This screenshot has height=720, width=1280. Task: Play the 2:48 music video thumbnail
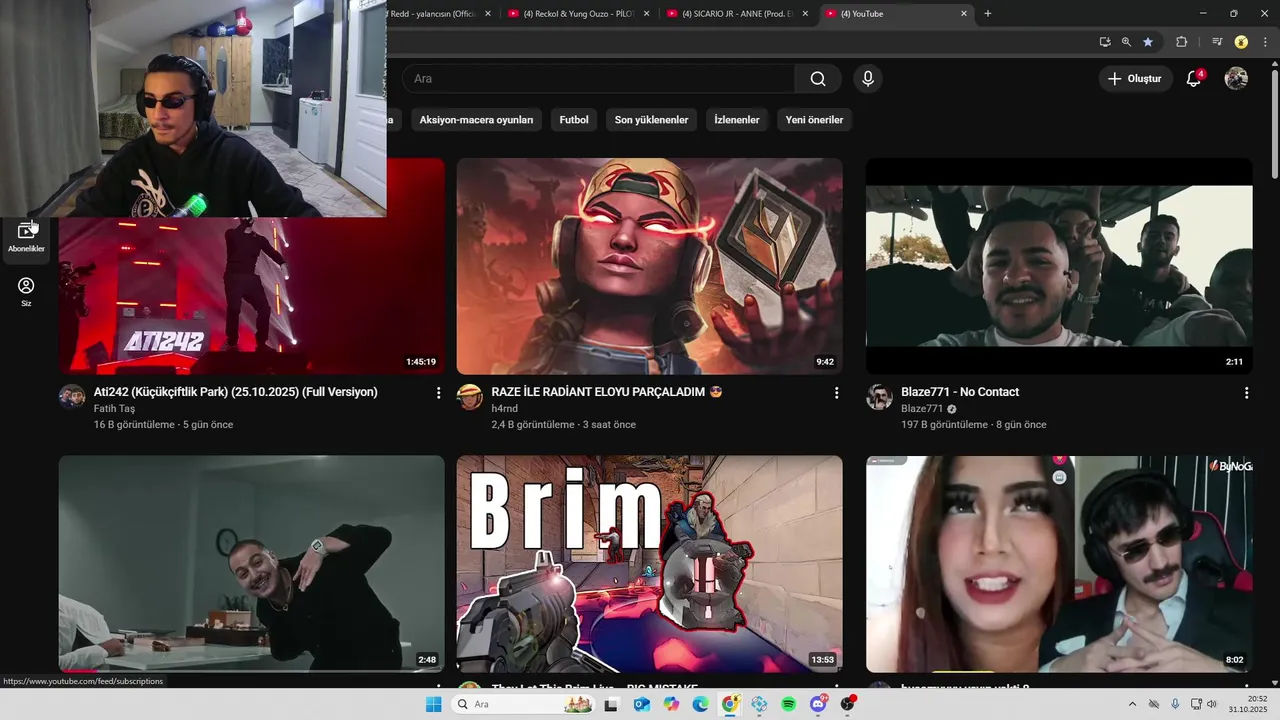251,564
